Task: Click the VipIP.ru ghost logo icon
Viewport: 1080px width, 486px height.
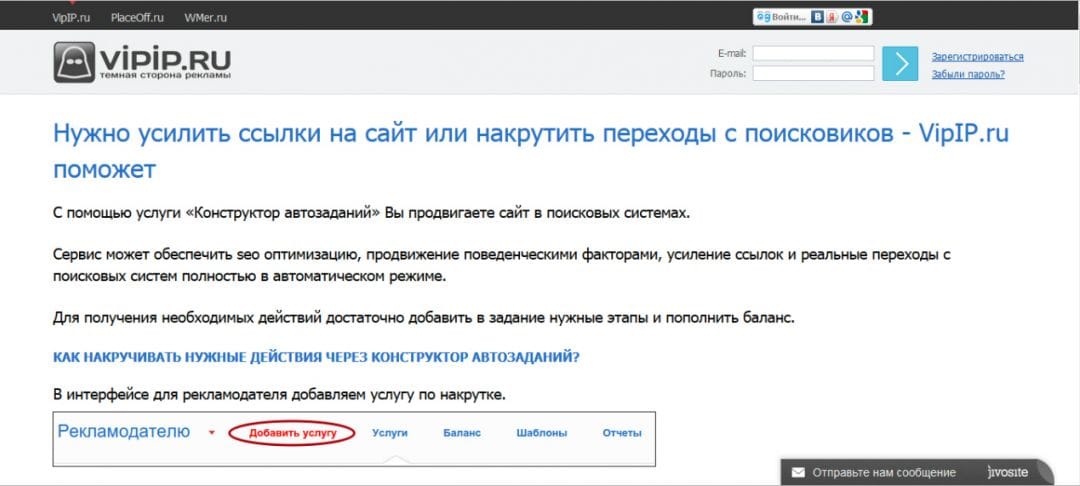Action: click(x=74, y=63)
